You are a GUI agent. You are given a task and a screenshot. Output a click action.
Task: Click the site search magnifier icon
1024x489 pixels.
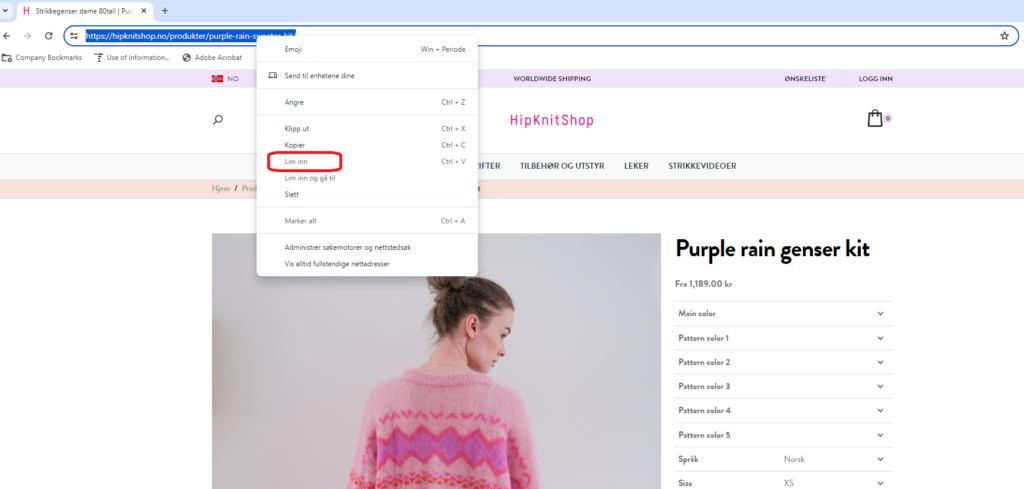point(218,120)
